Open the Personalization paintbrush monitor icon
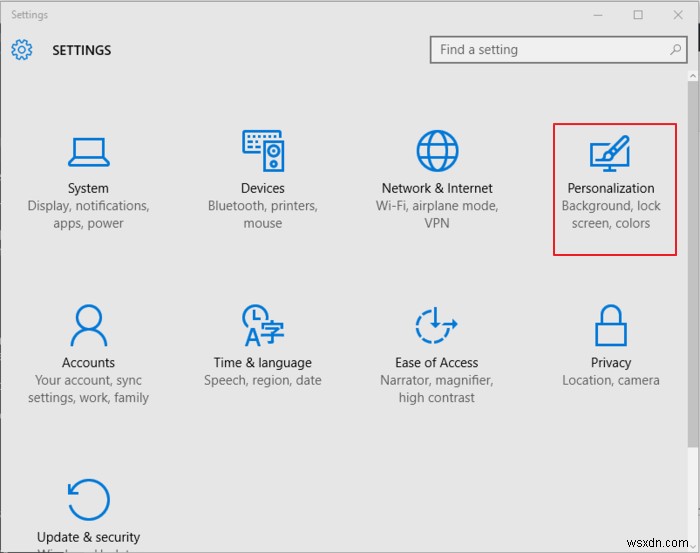Screen dimensions: 700x553 click(610, 153)
